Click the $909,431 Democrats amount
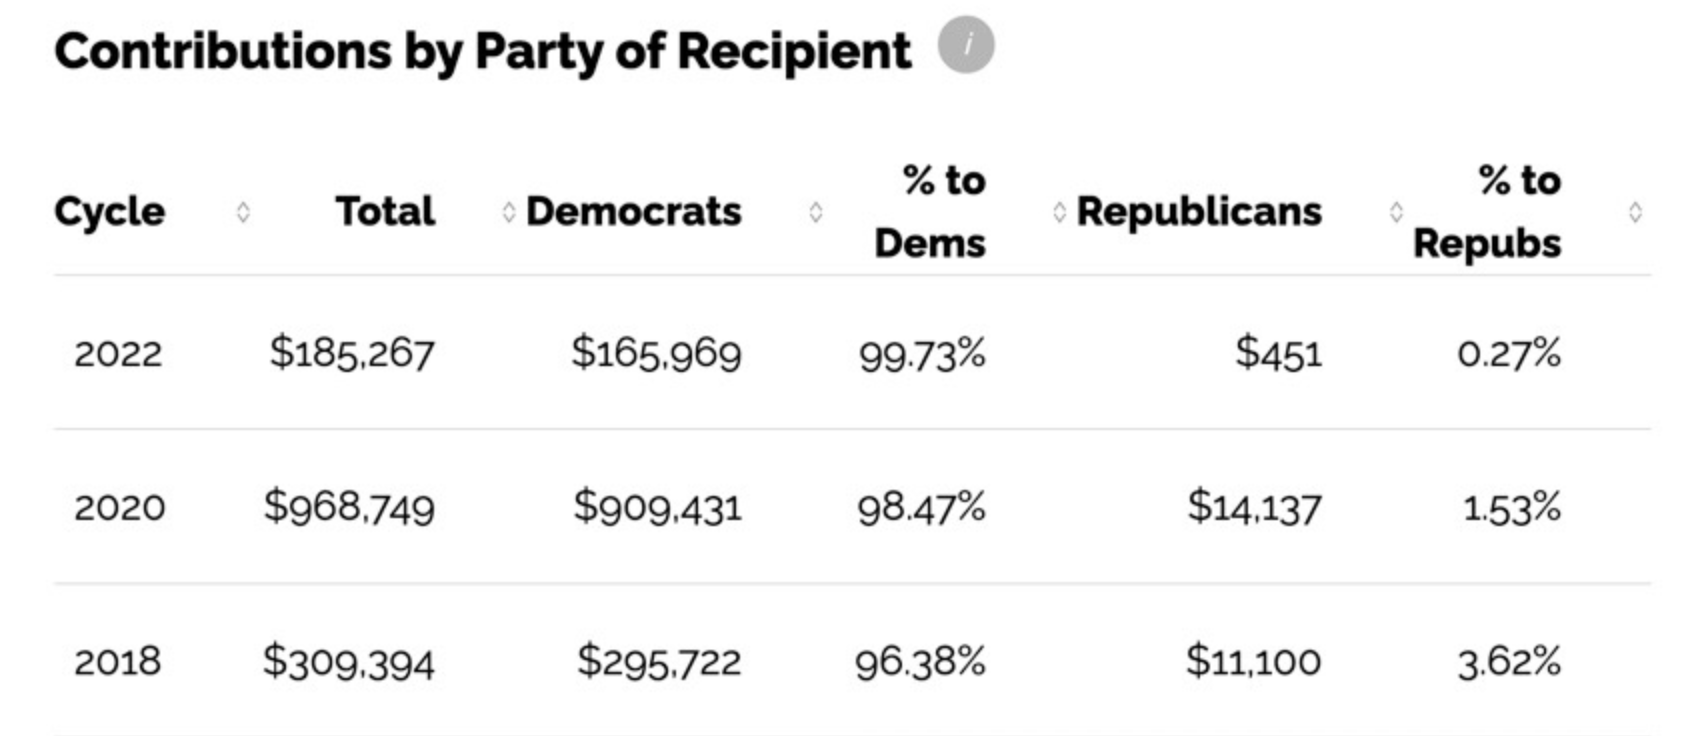The height and width of the screenshot is (736, 1708). [657, 507]
